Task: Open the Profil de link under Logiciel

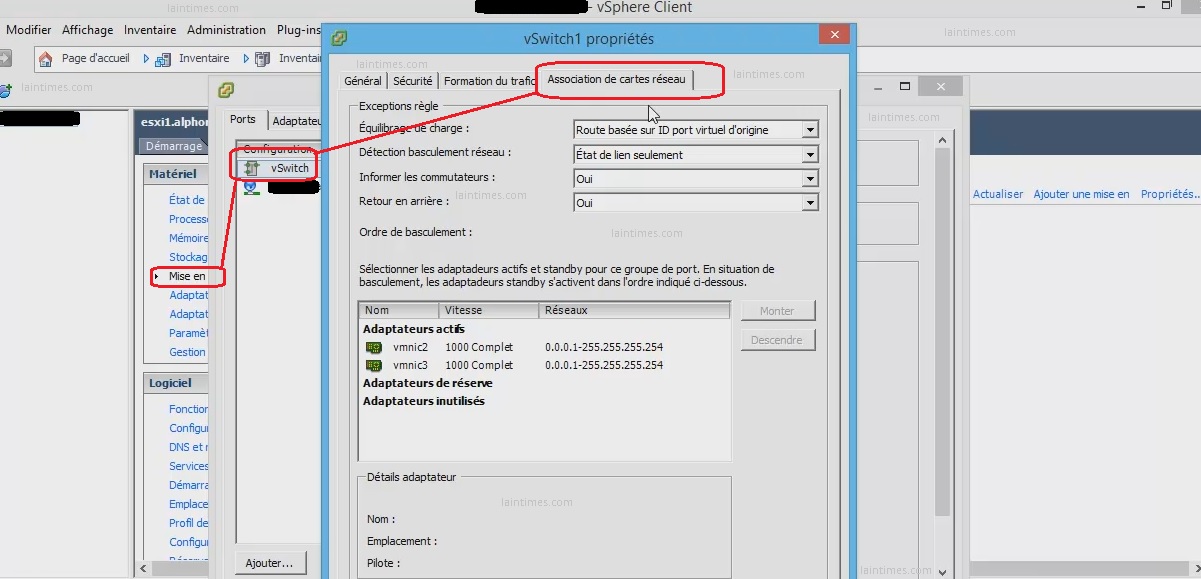Action: (189, 523)
